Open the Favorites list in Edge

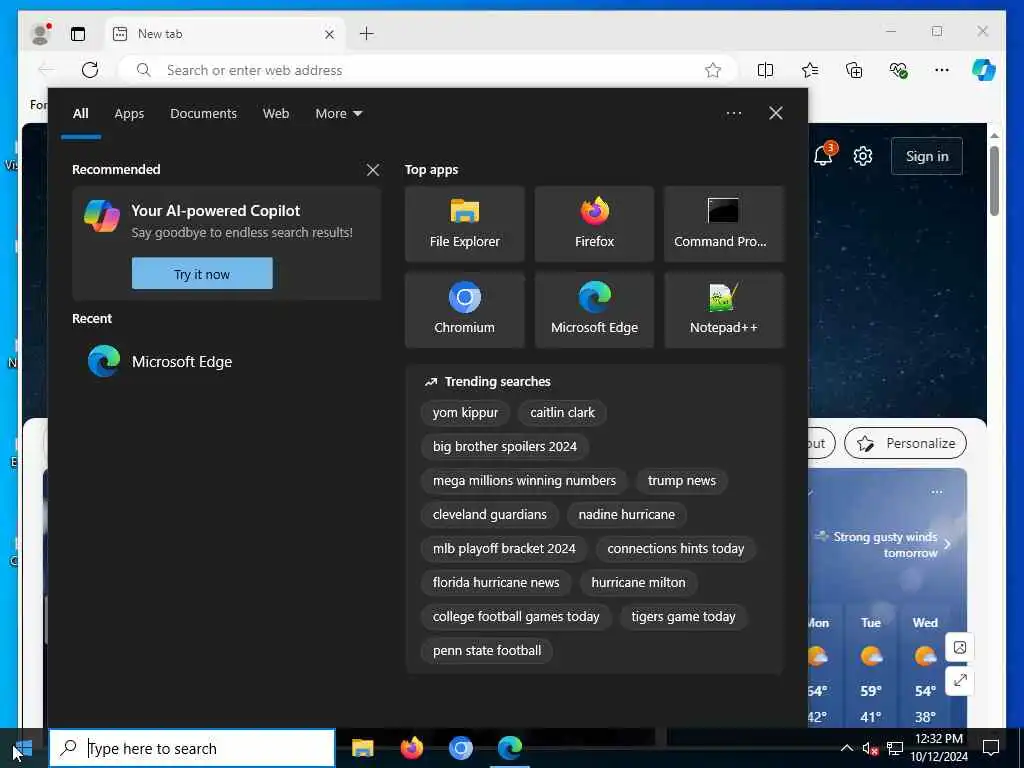pos(810,70)
